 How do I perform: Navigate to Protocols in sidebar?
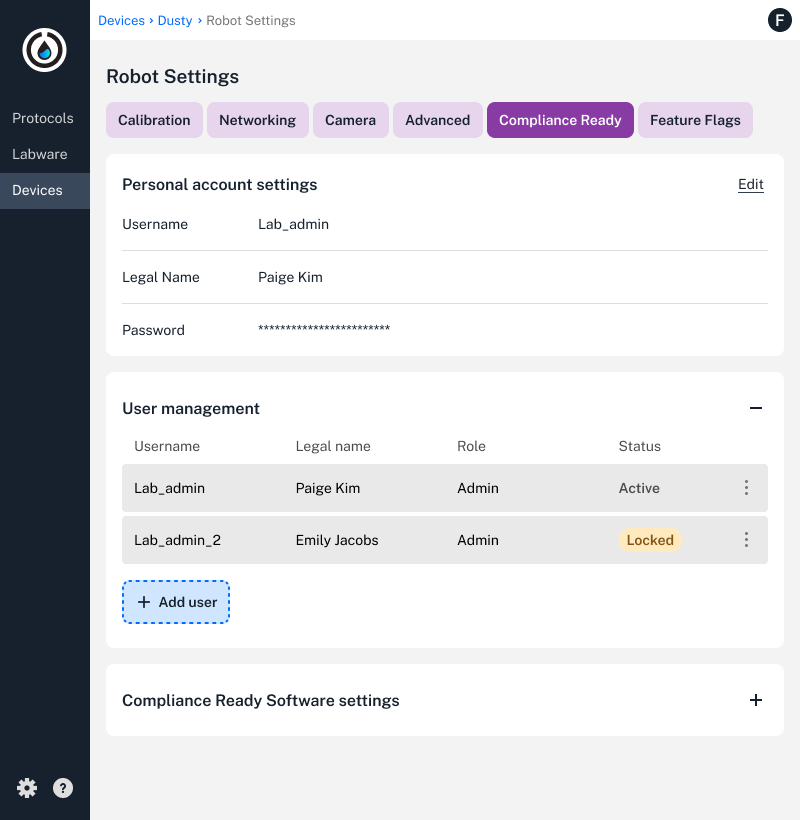pos(45,118)
